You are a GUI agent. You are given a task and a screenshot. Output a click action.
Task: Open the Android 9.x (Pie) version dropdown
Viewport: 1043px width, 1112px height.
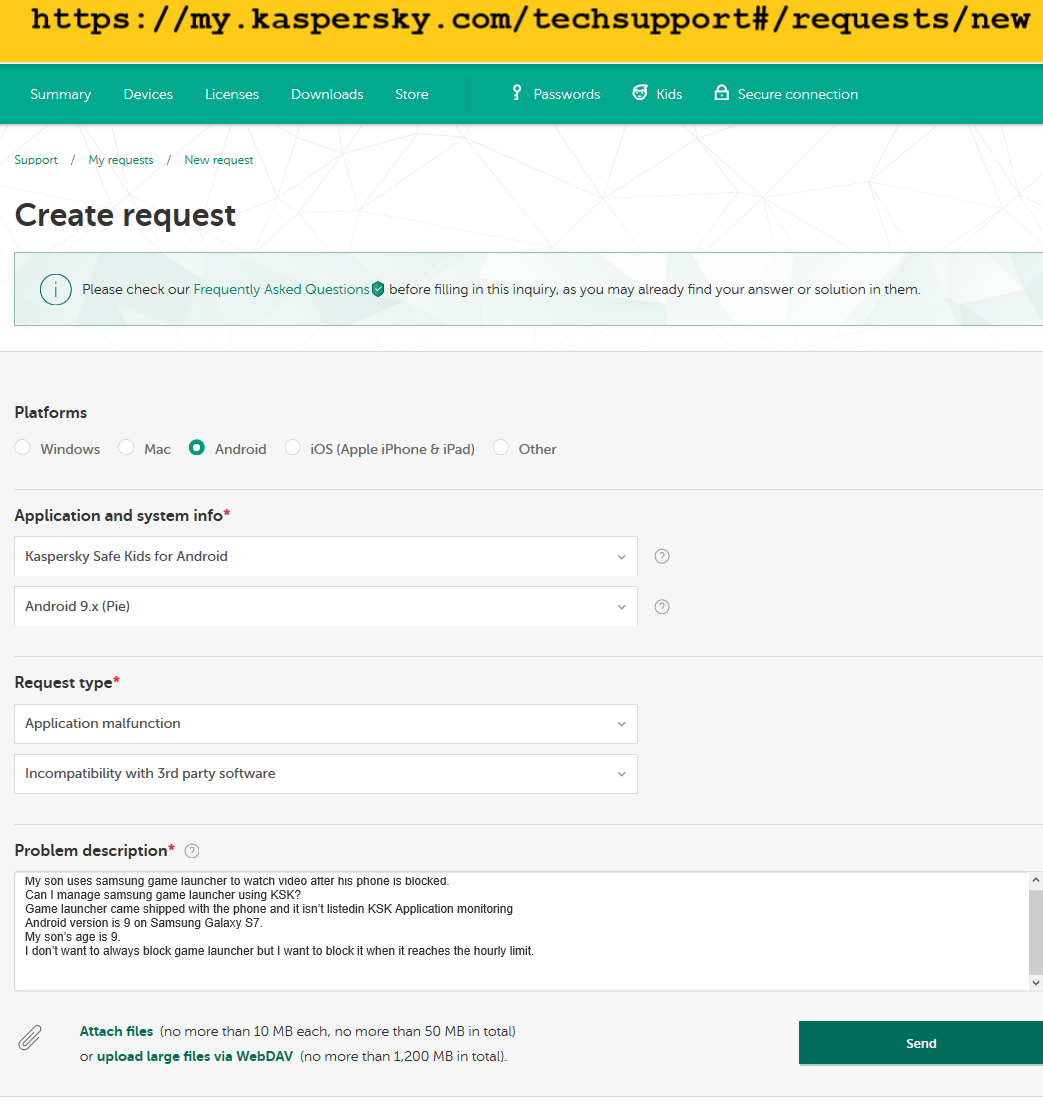tap(325, 606)
